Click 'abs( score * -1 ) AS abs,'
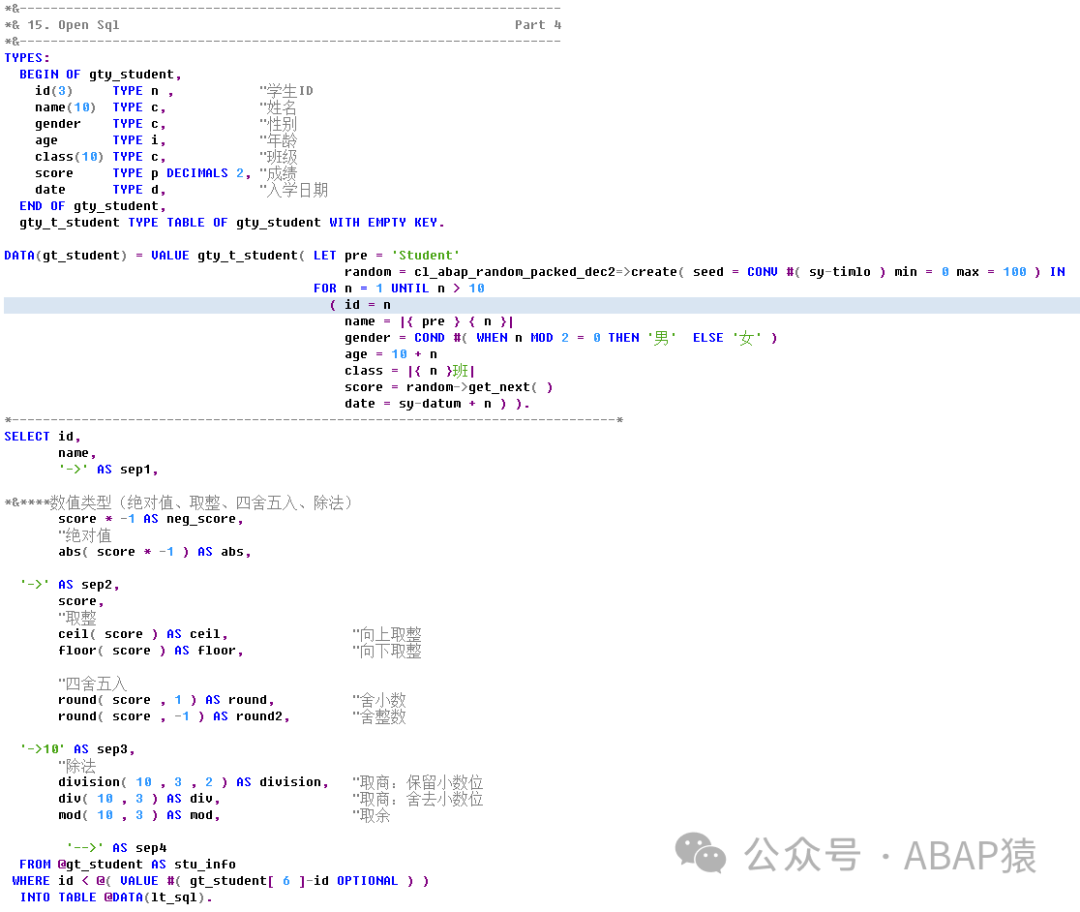This screenshot has width=1080, height=912. (154, 552)
